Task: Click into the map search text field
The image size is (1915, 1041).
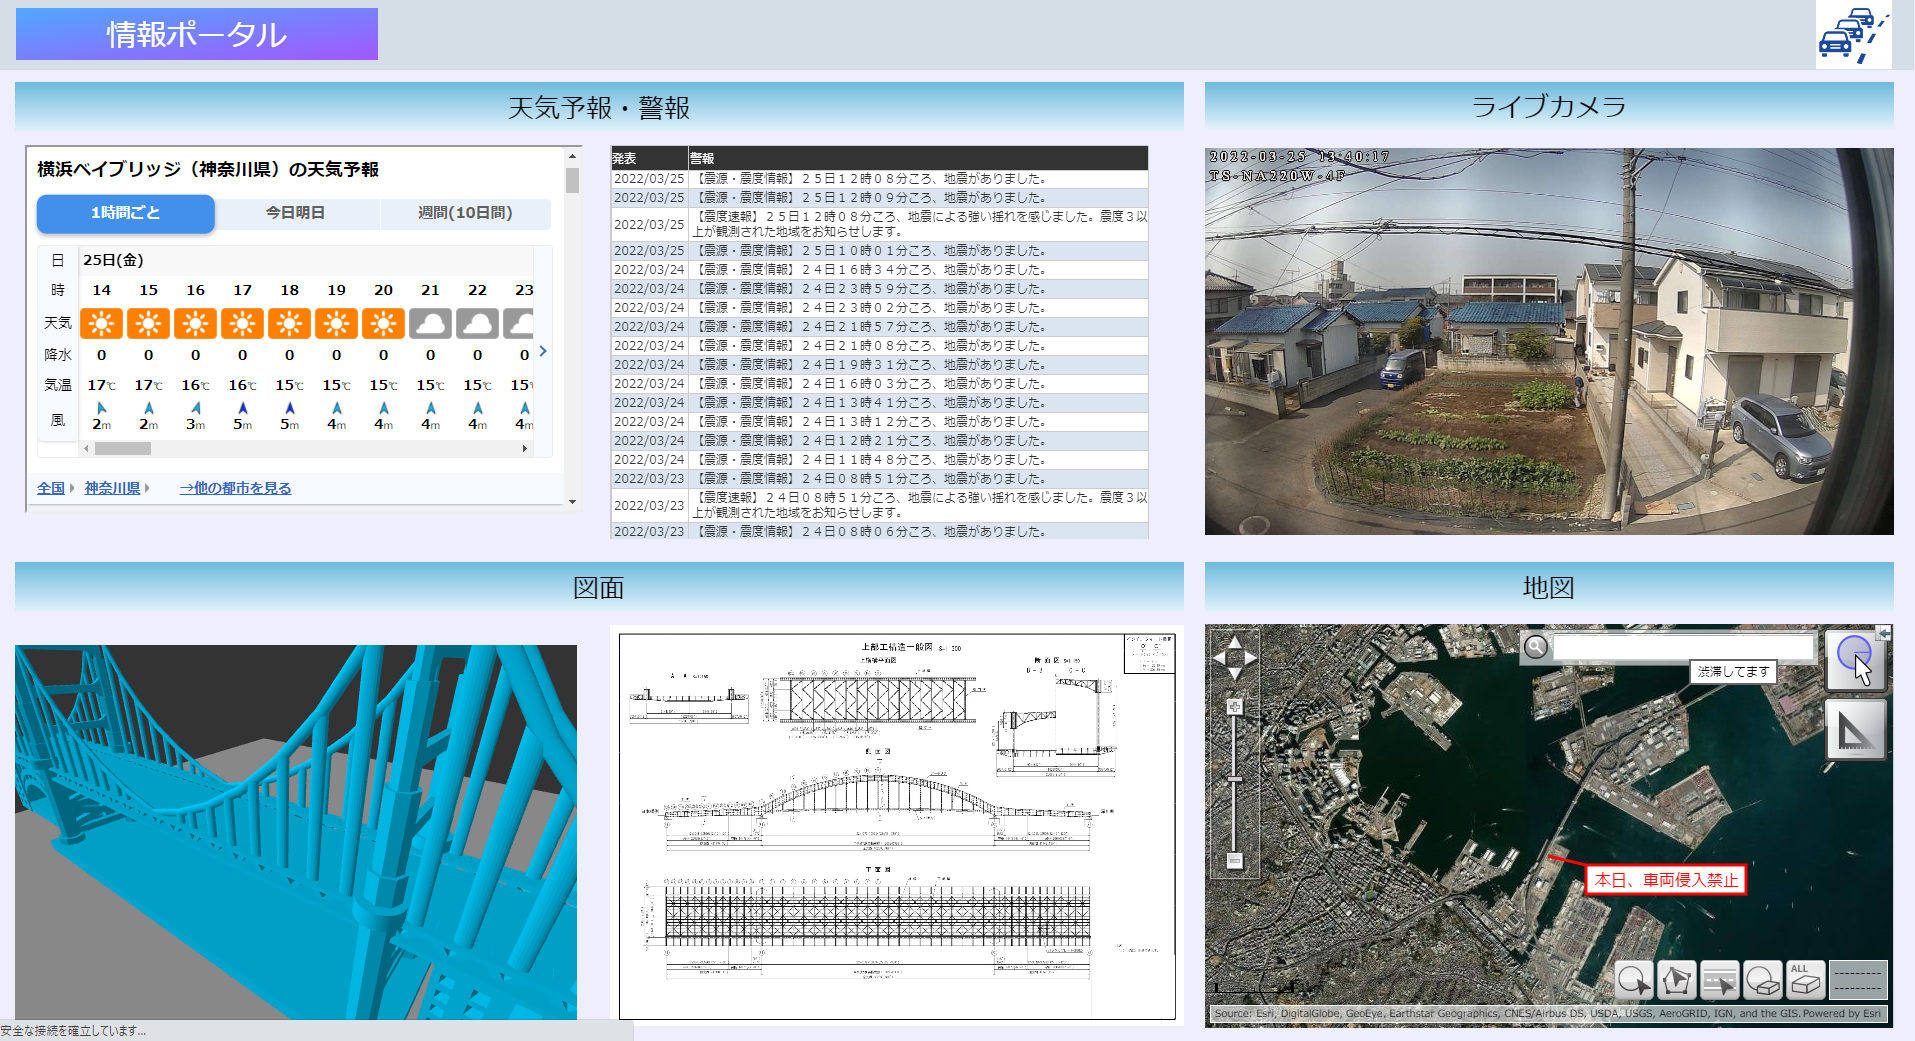Action: 1683,647
